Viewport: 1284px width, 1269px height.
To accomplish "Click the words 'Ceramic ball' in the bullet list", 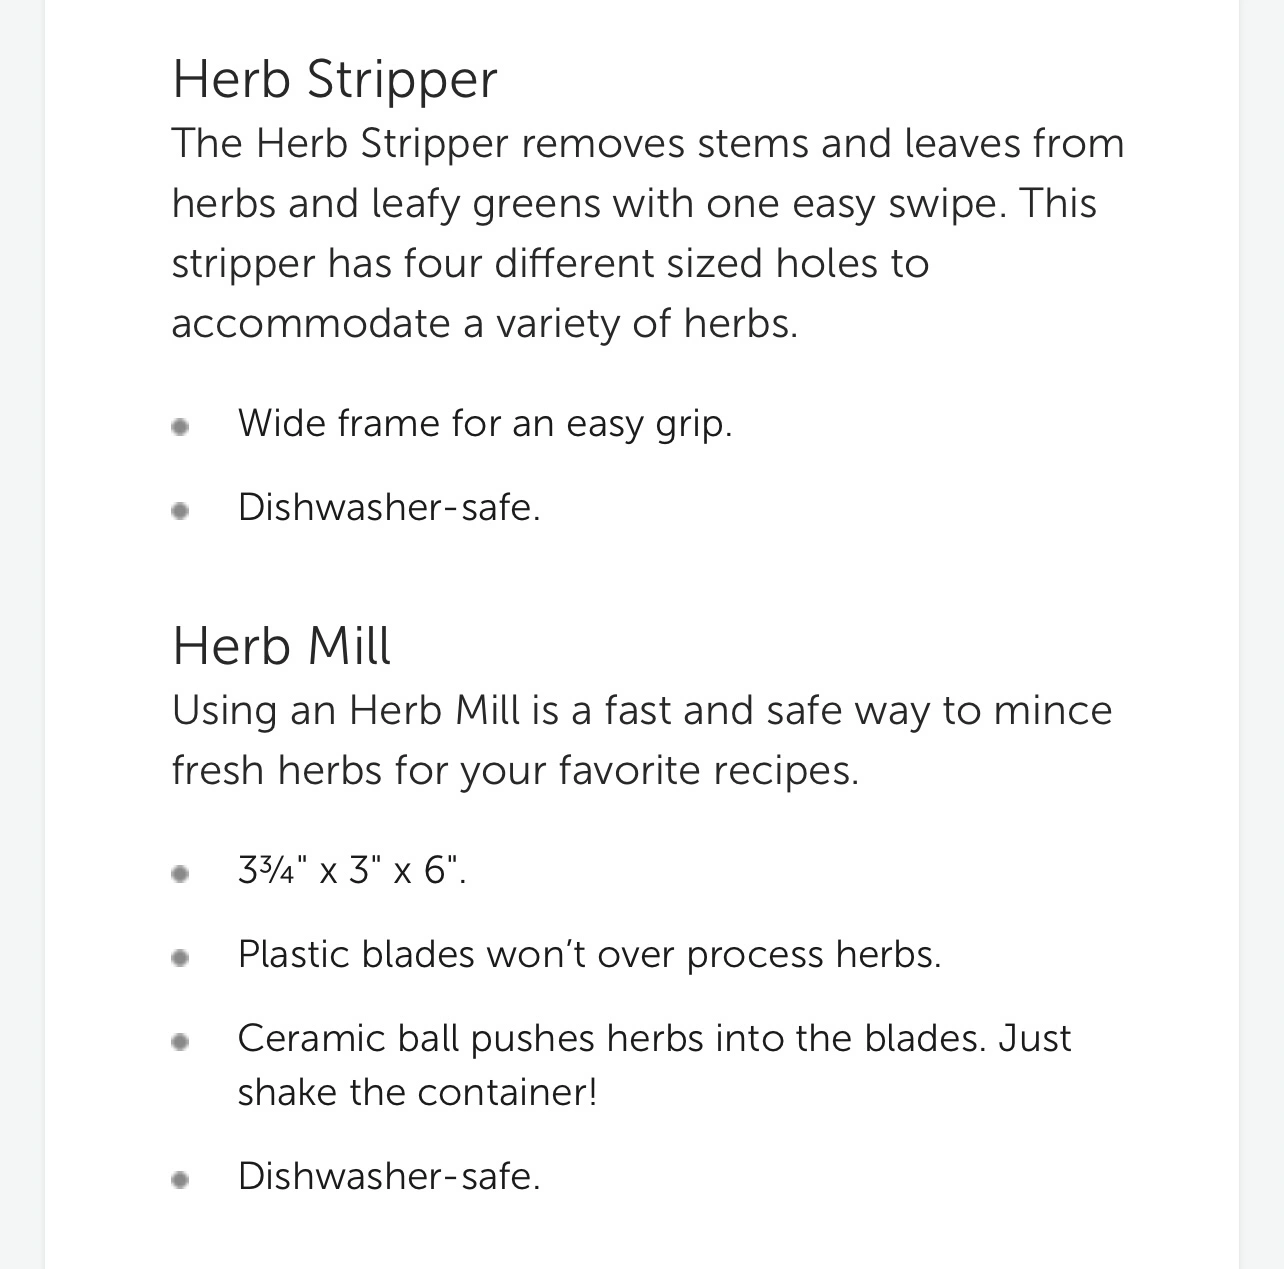I will point(348,1039).
